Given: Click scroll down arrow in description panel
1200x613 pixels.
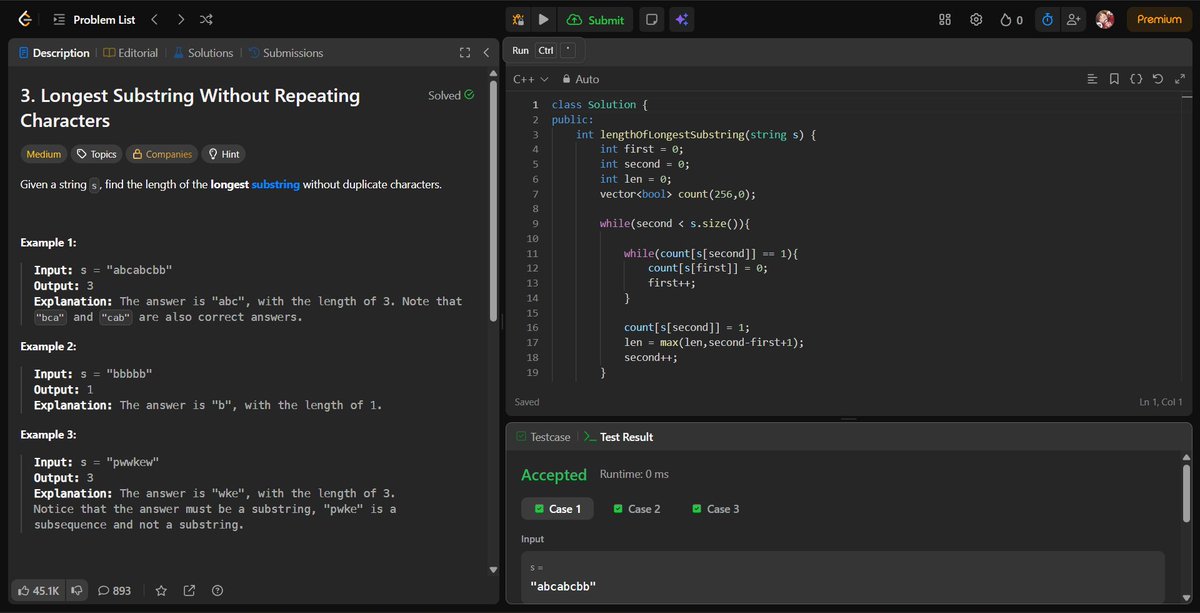Looking at the screenshot, I should coord(493,569).
